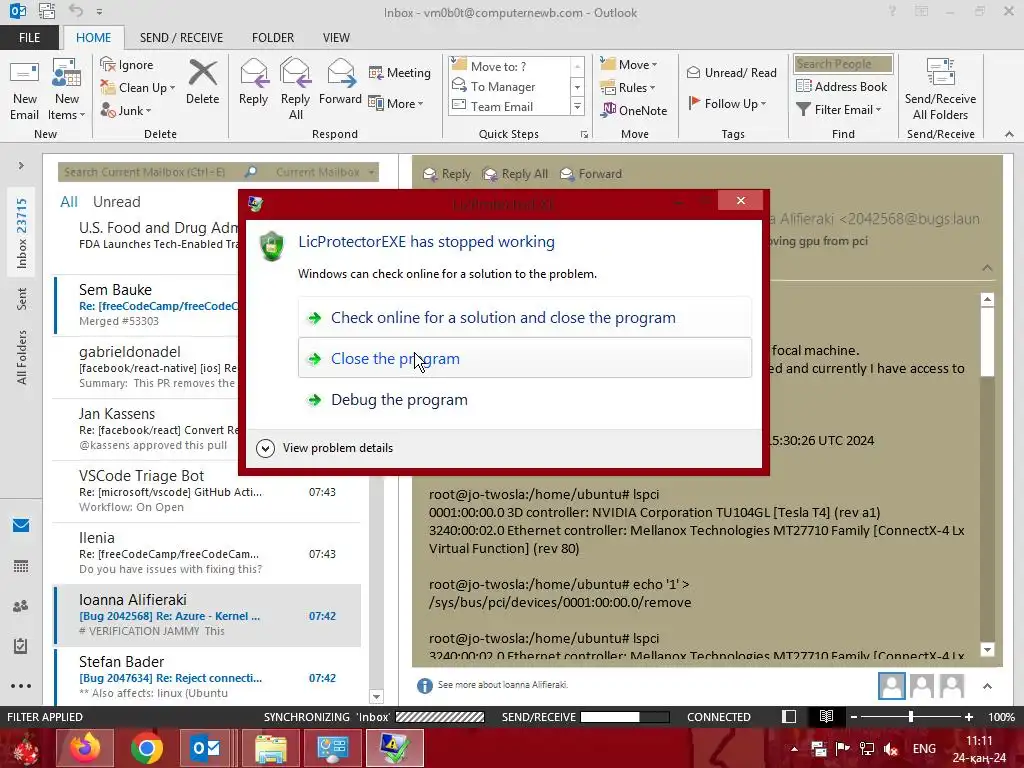Click Forward in the reading pane

tap(591, 174)
